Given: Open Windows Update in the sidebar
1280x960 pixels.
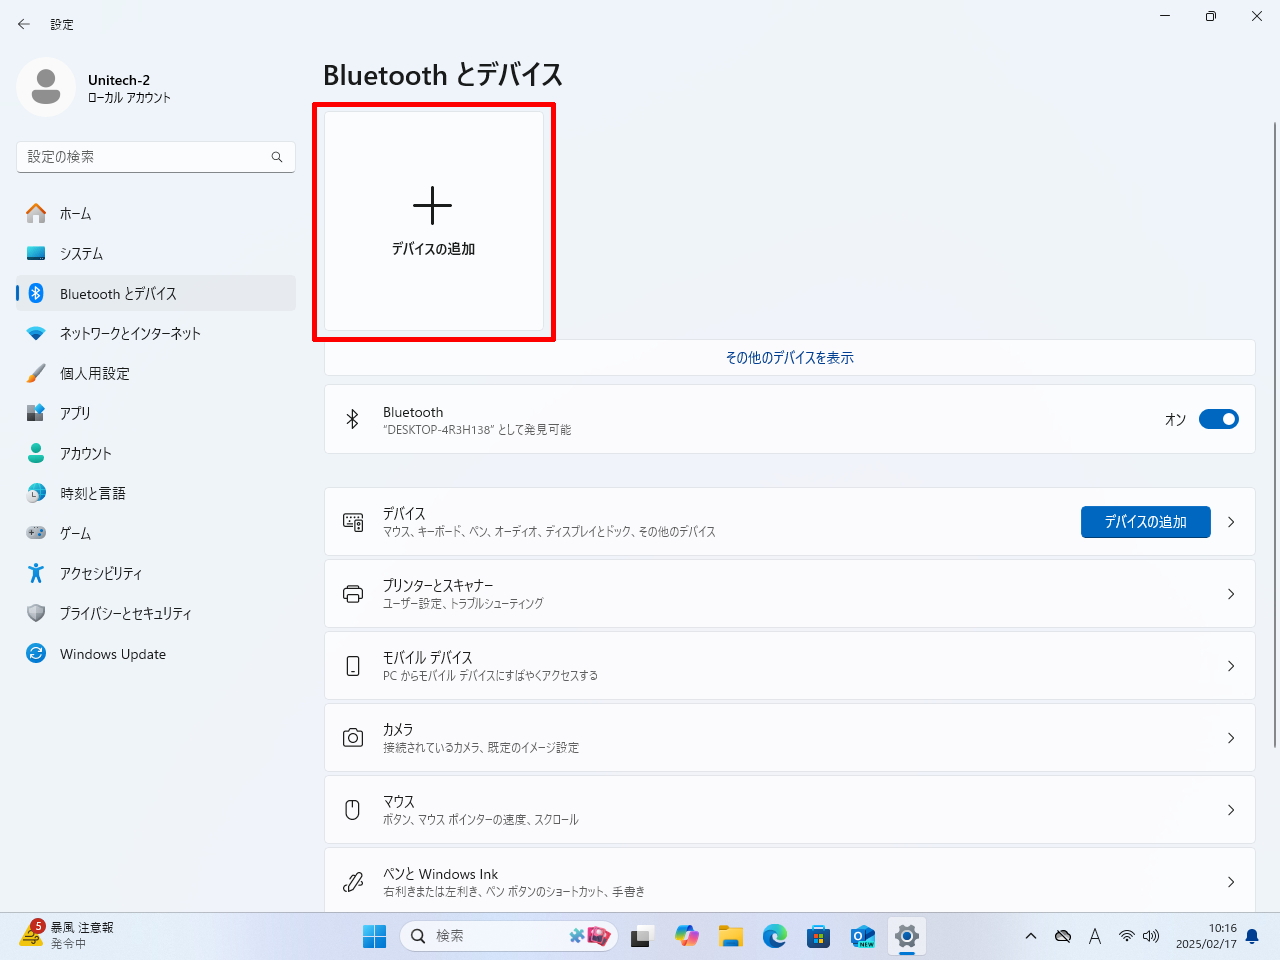Looking at the screenshot, I should (112, 654).
